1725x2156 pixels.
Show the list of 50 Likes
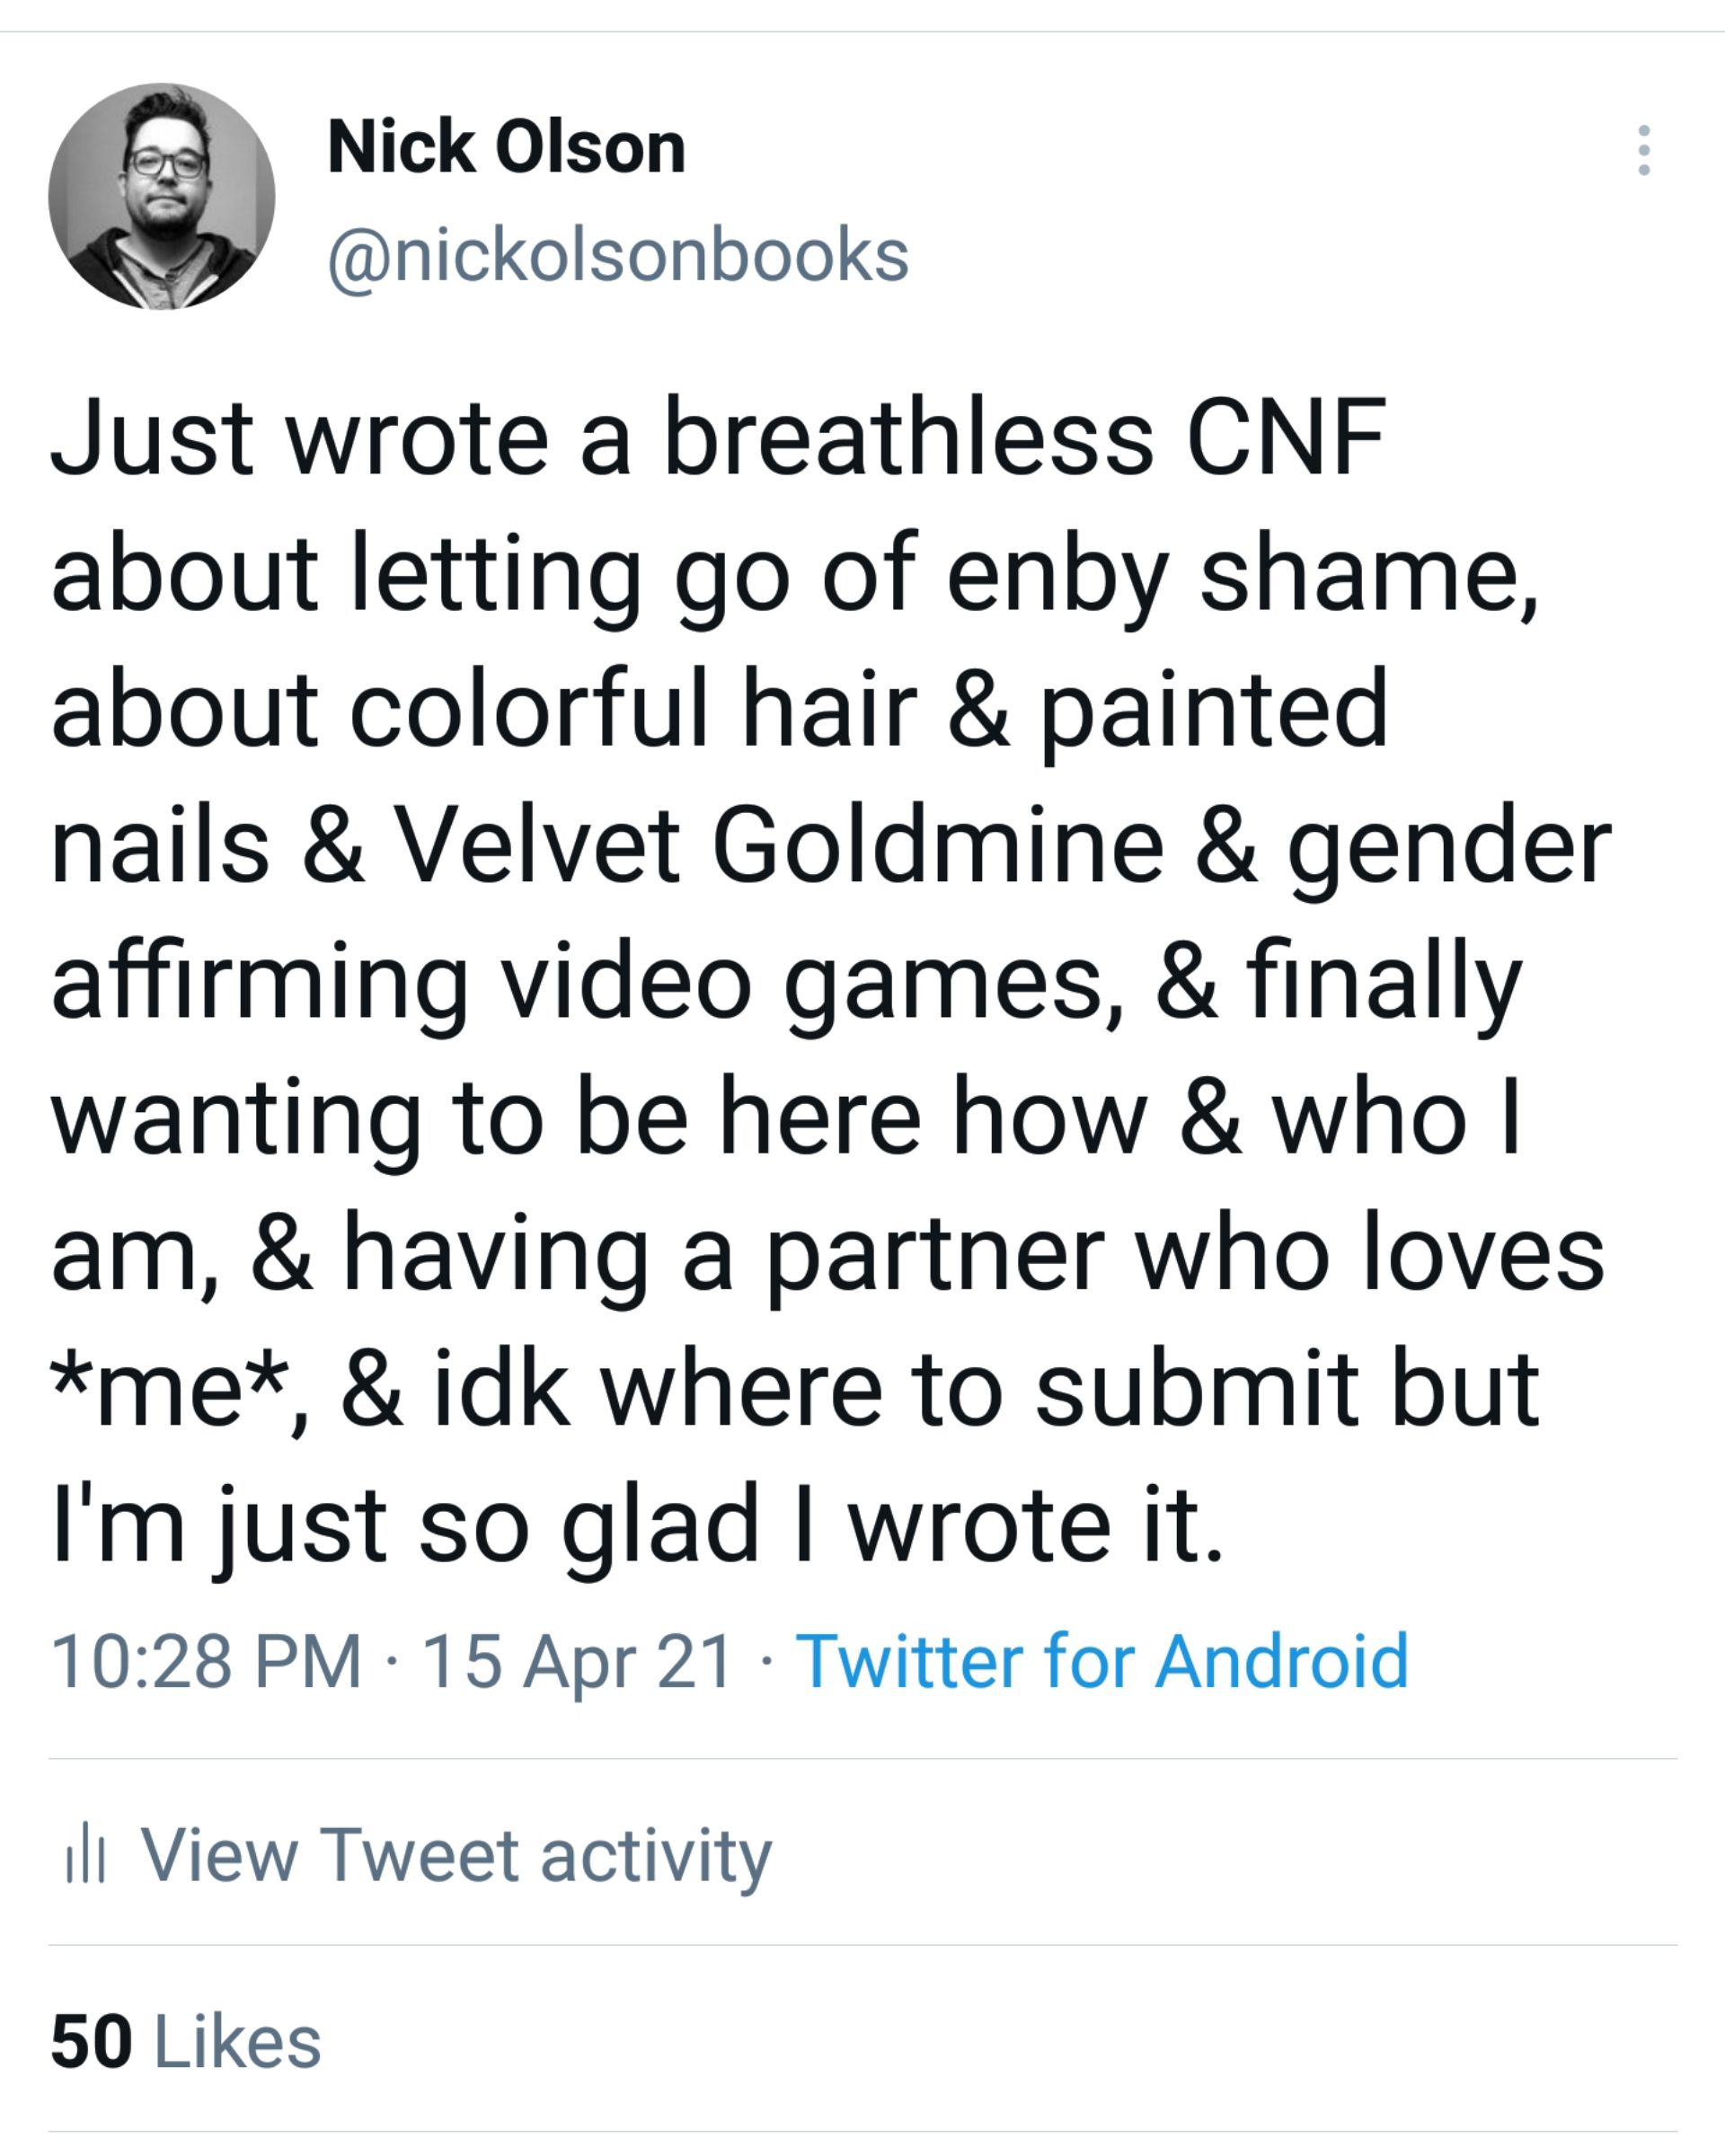click(186, 2041)
